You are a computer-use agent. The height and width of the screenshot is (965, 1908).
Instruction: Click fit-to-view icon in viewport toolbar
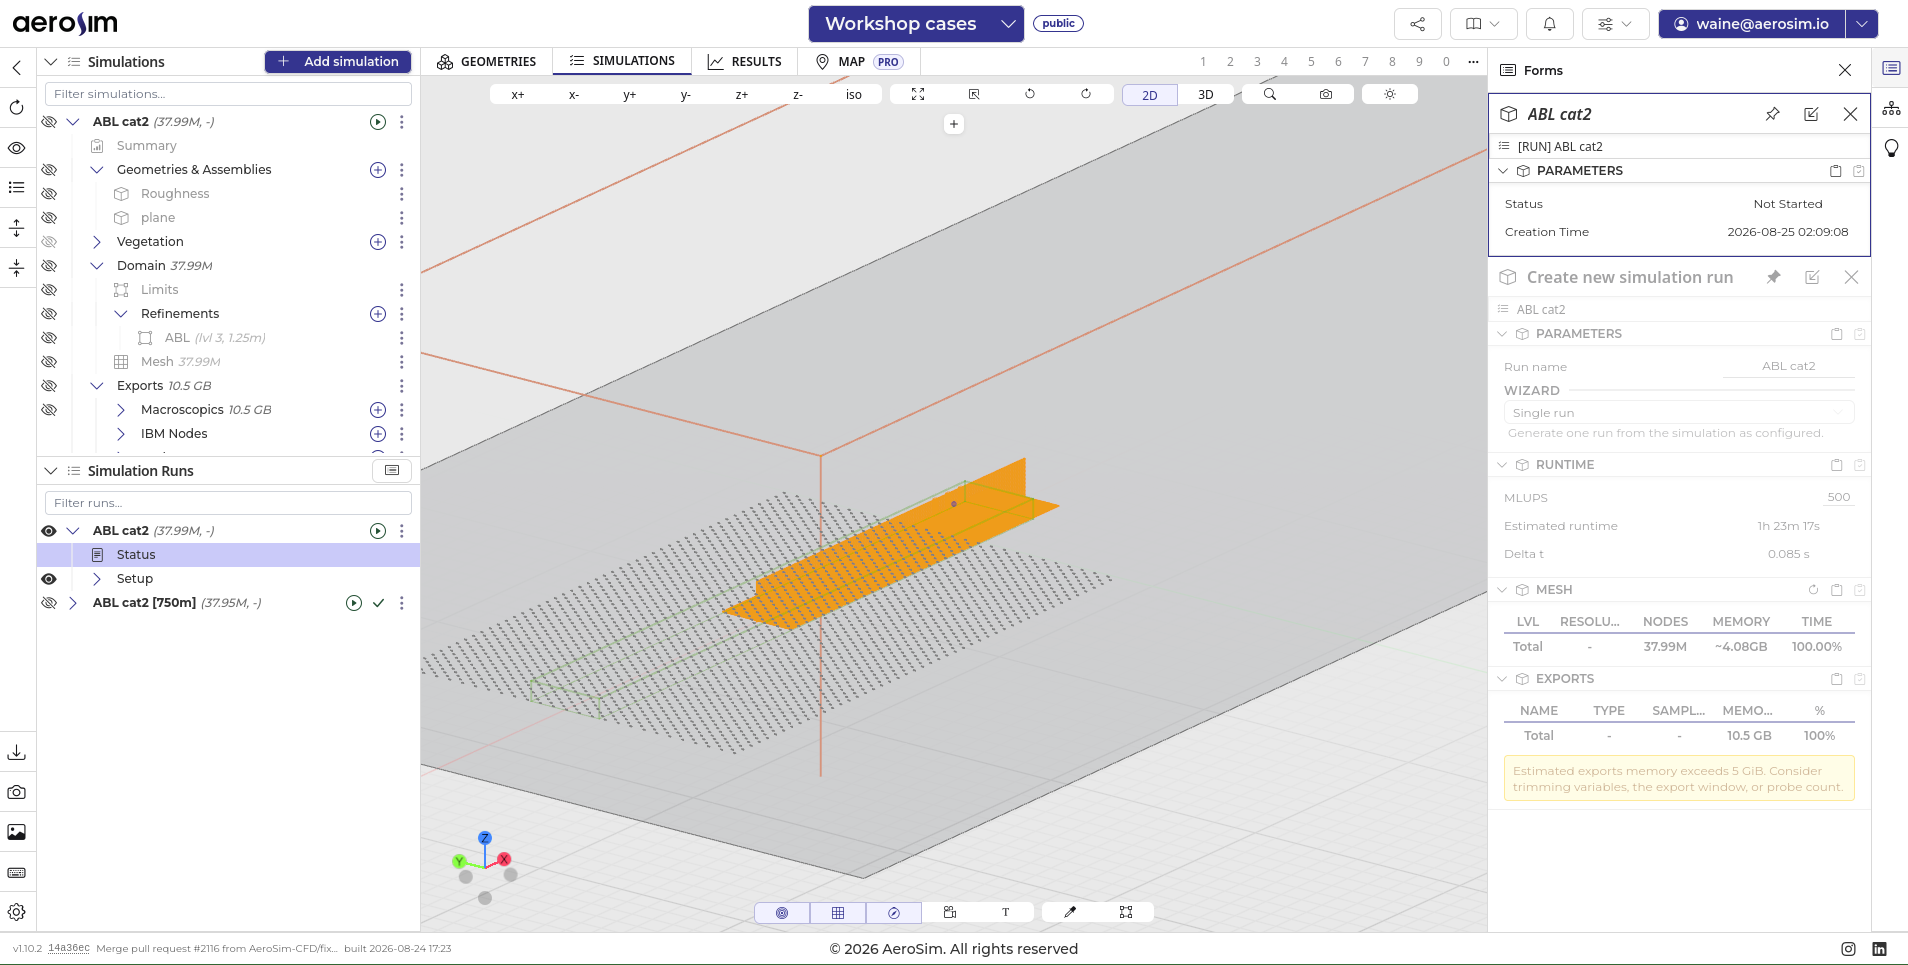click(918, 94)
